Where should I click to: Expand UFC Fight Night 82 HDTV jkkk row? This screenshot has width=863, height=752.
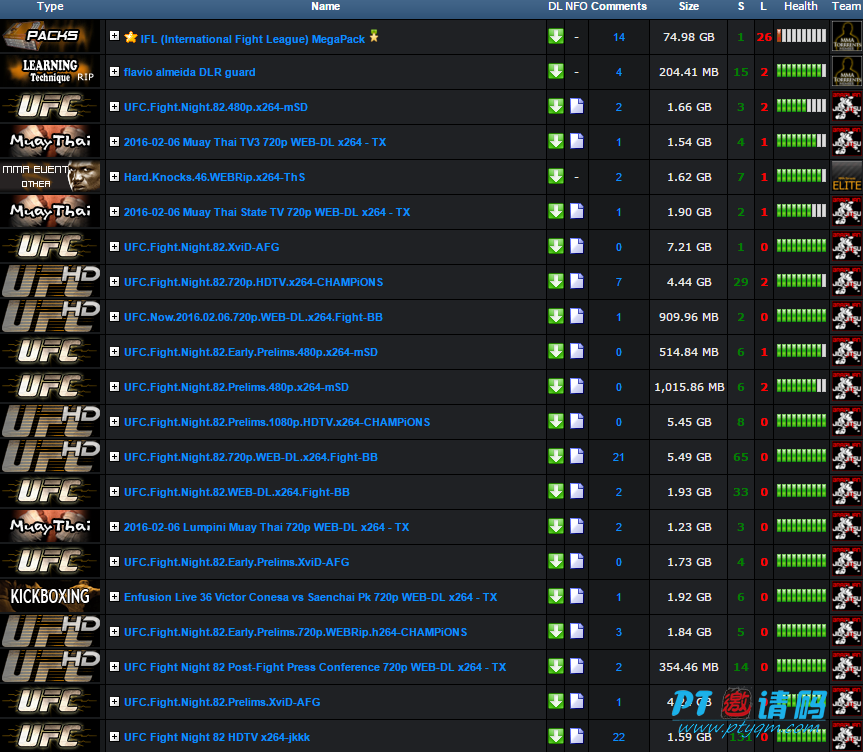pyautogui.click(x=114, y=736)
